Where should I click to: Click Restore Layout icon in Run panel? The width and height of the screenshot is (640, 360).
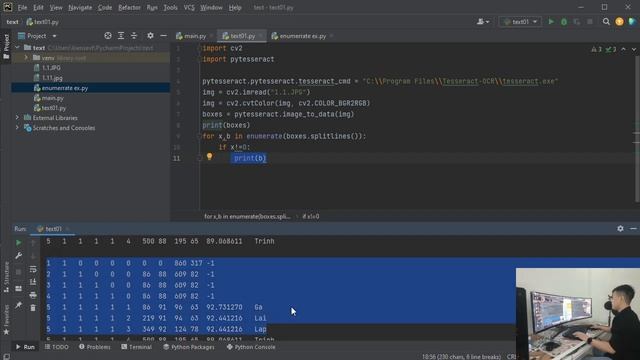(x=18, y=289)
